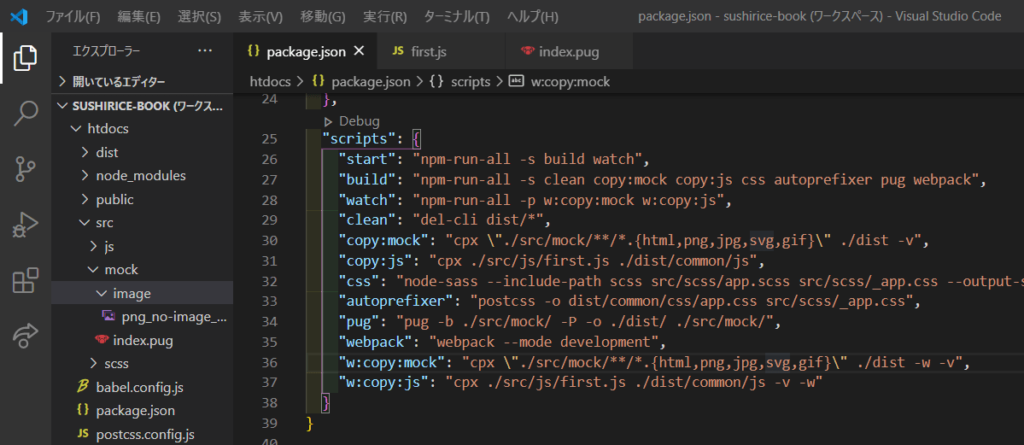Click image file icon for png_no-image
1024x445 pixels.
109,317
